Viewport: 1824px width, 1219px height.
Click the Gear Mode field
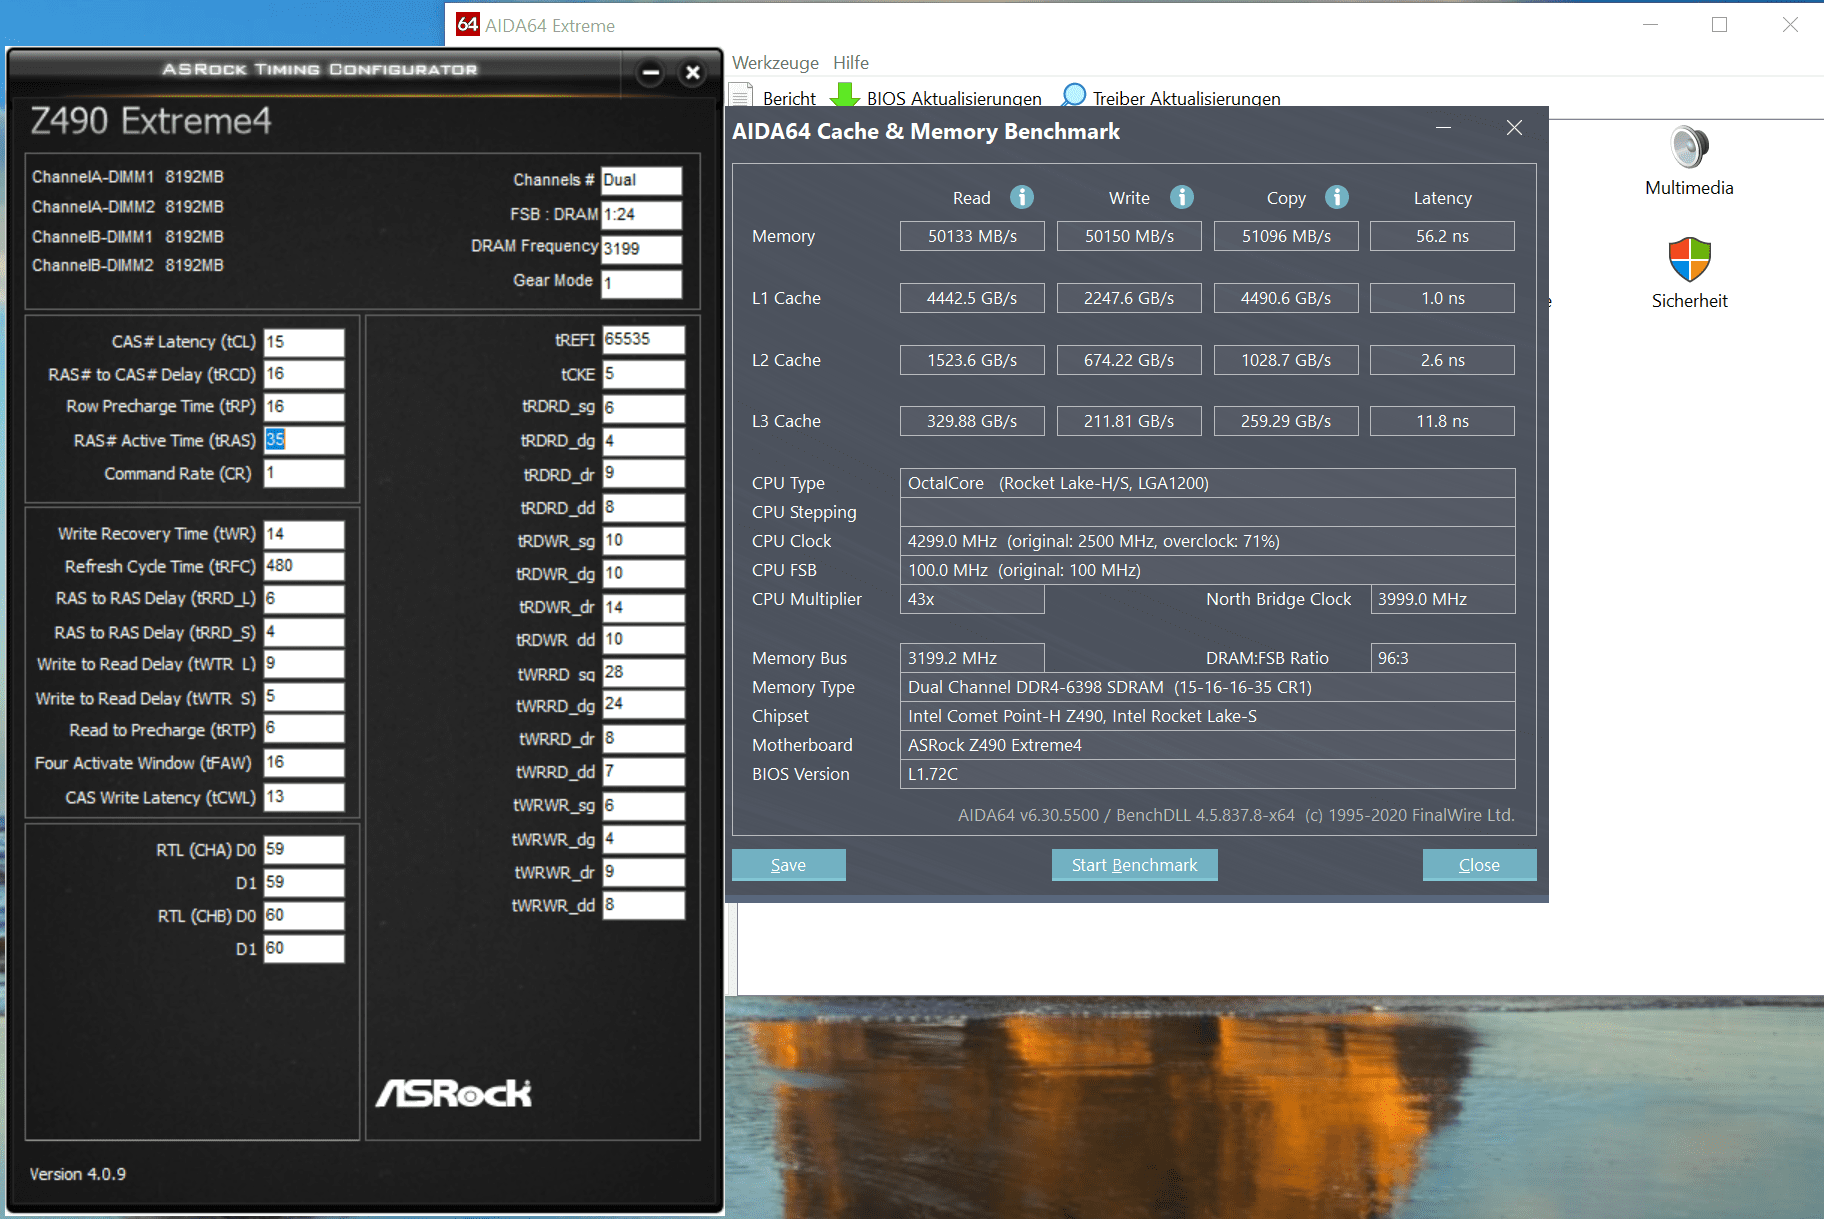[x=641, y=284]
